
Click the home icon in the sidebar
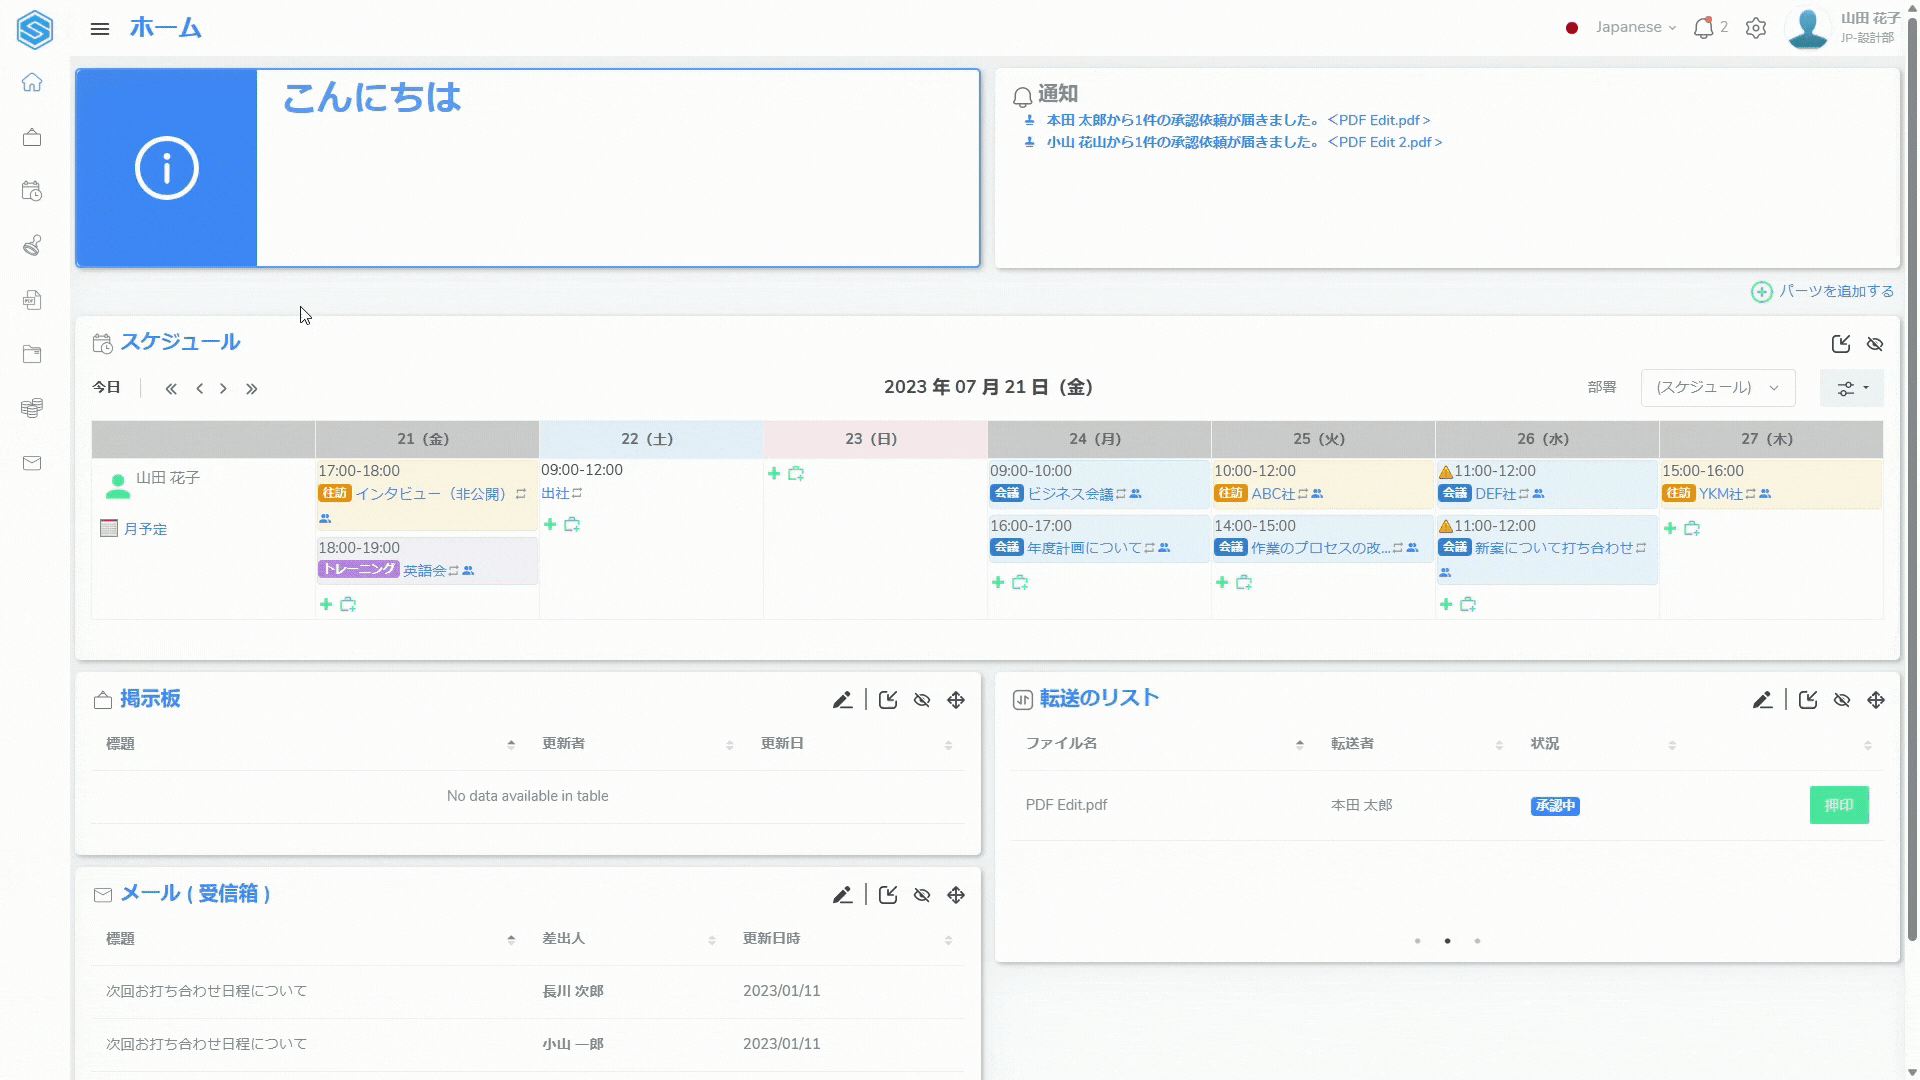pyautogui.click(x=32, y=83)
